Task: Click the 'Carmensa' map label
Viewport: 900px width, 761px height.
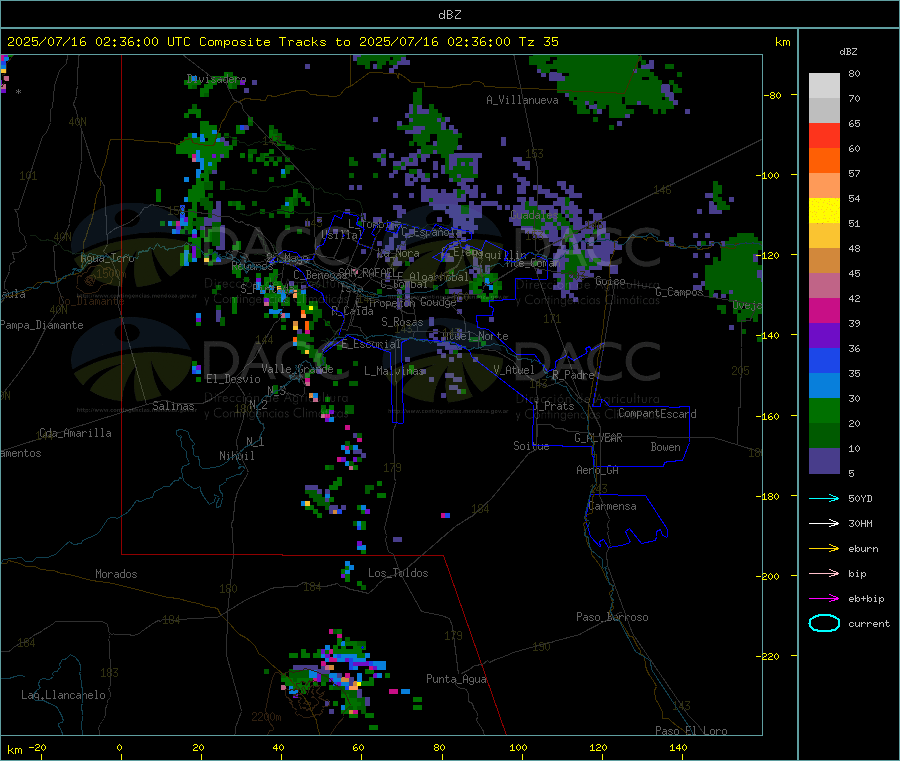Action: (x=612, y=506)
